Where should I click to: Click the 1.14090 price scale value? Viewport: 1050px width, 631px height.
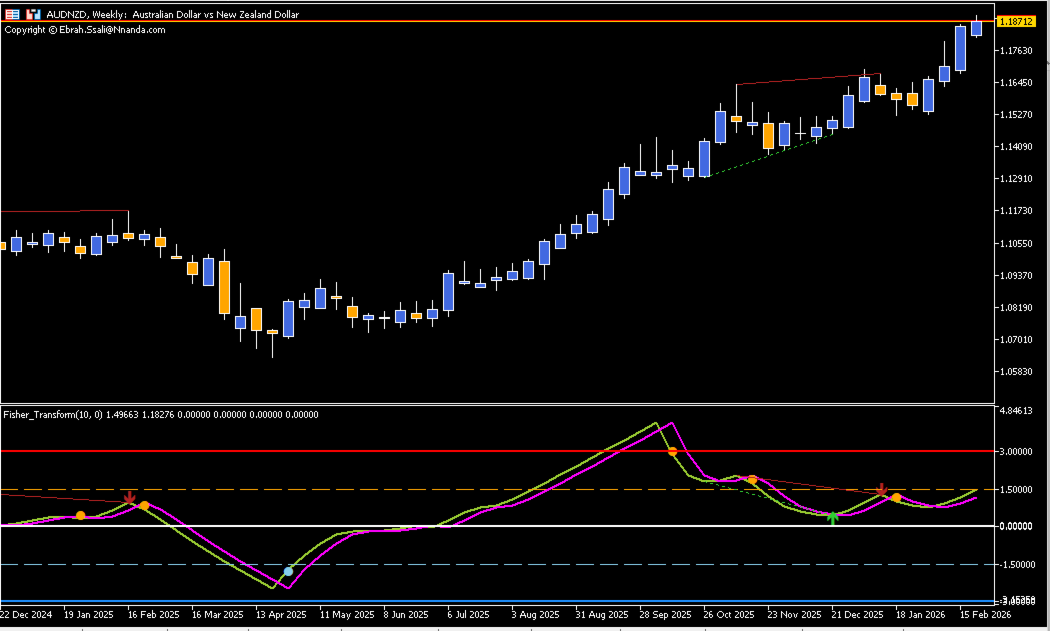click(x=1015, y=147)
